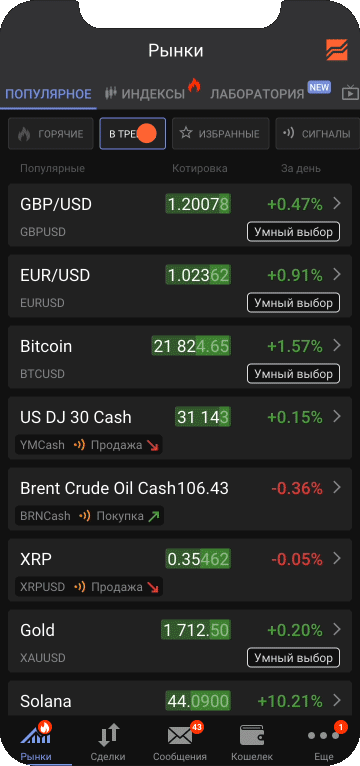This screenshot has height=766, width=360.
Task: Open Сделки arrows icon in bottom bar
Action: tap(108, 735)
